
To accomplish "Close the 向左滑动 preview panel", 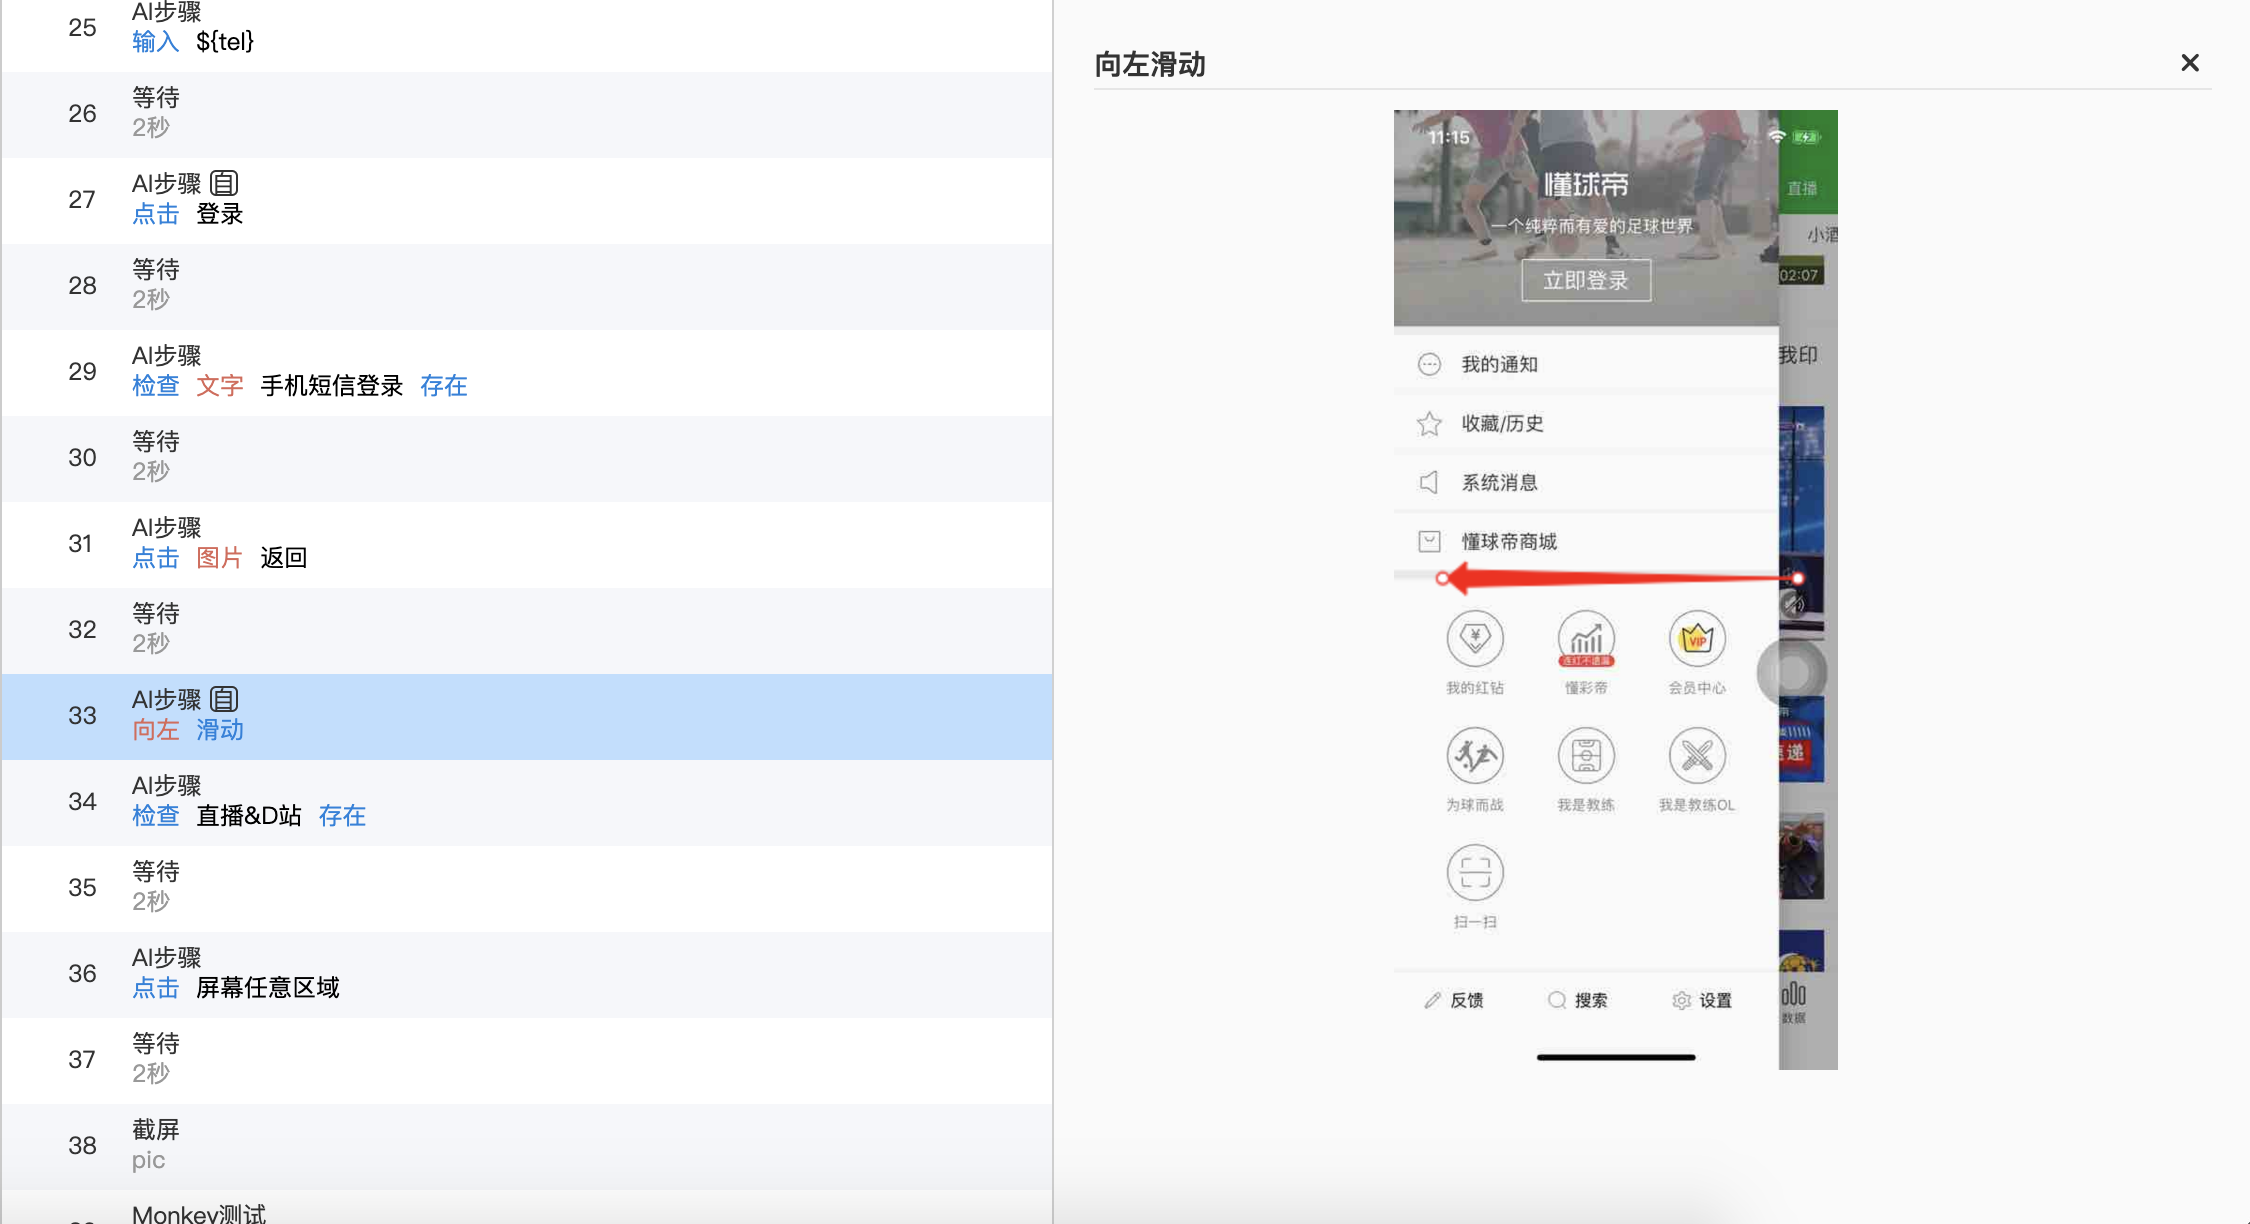I will [2189, 63].
